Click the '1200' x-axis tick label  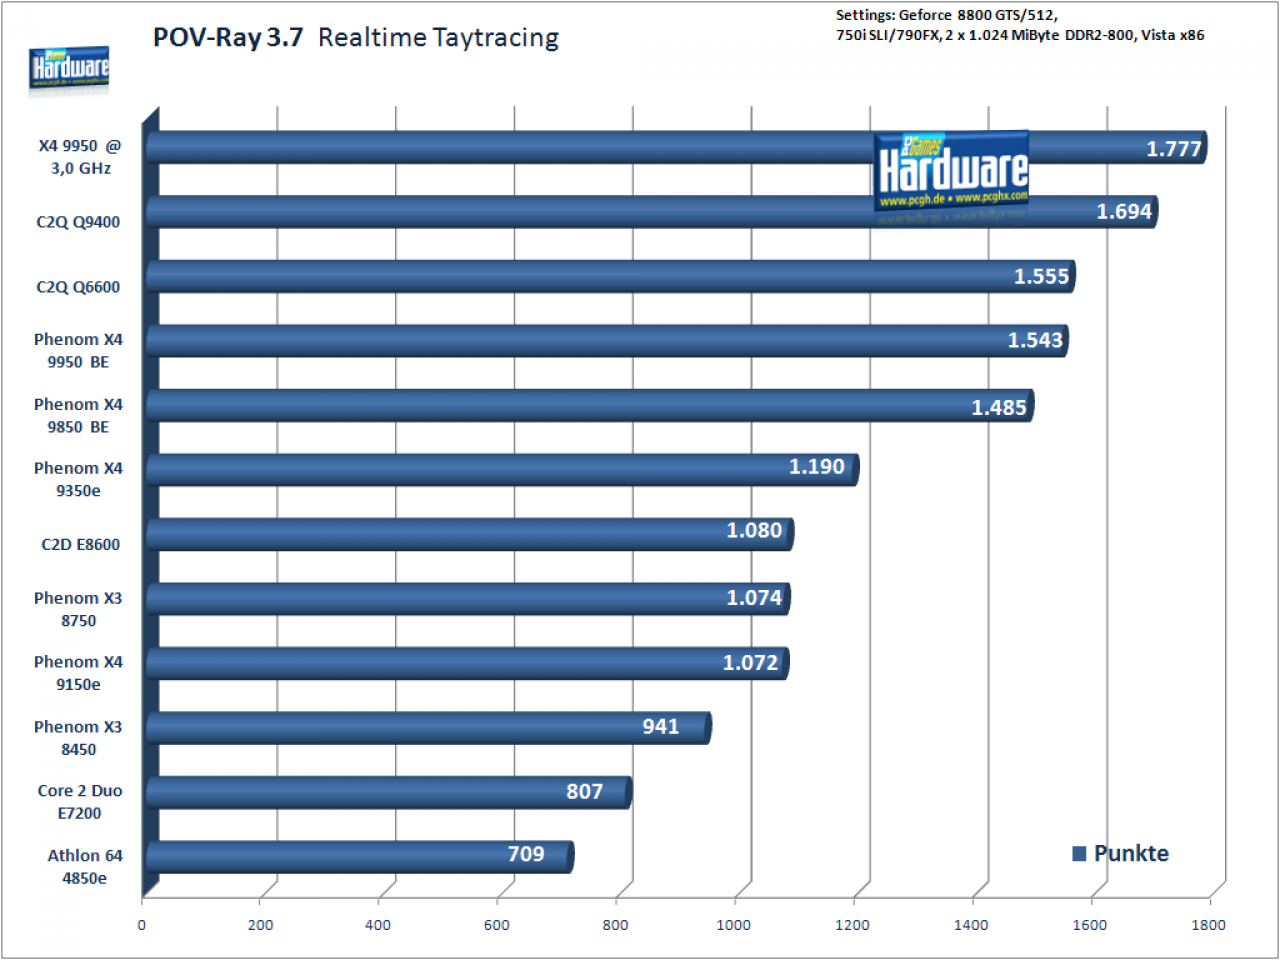pos(852,925)
